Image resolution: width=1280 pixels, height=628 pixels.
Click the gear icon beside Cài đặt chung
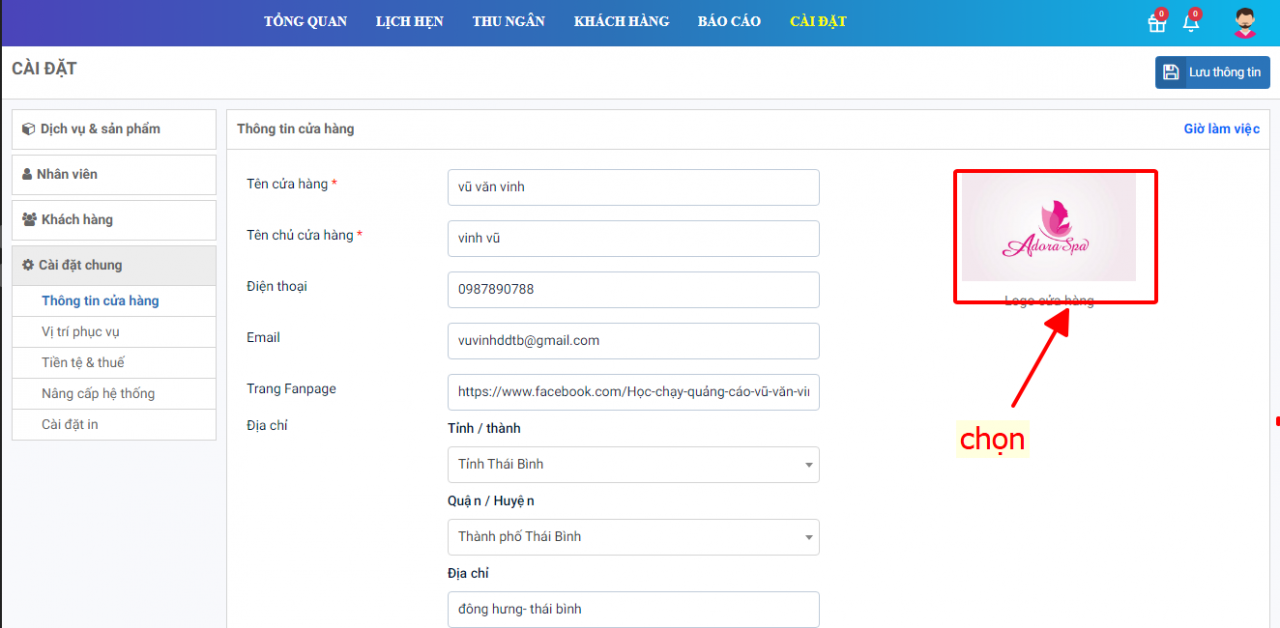(x=28, y=265)
